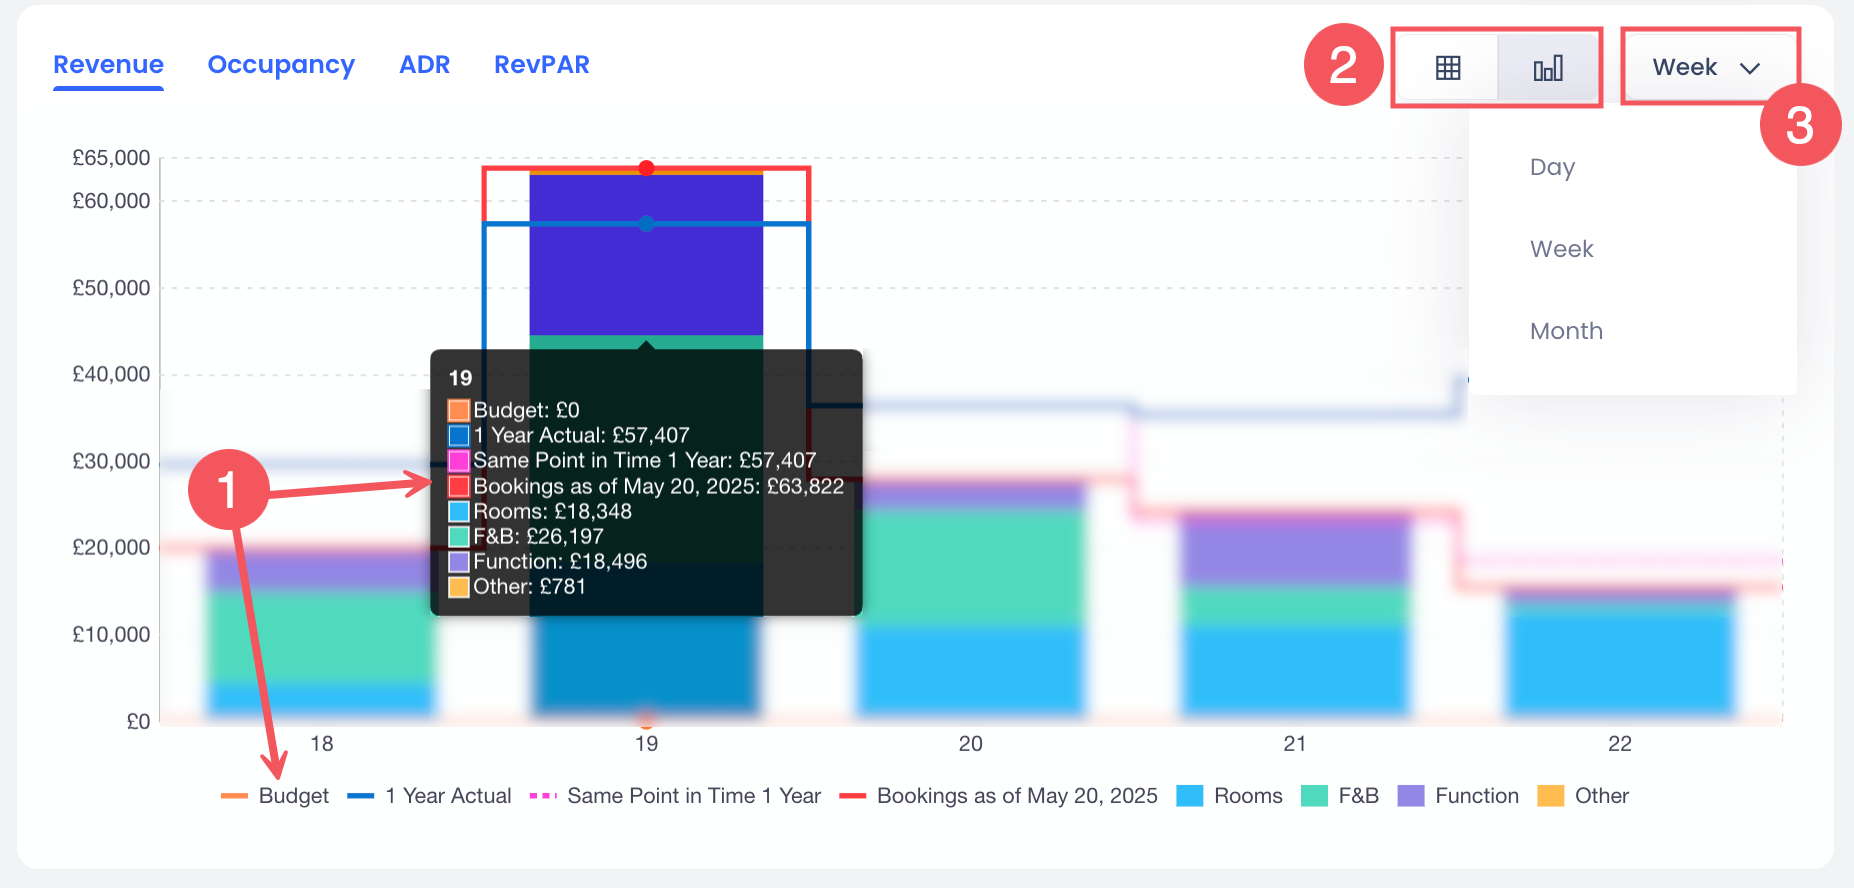Switch to the Occupancy tab
This screenshot has width=1854, height=888.
point(281,65)
